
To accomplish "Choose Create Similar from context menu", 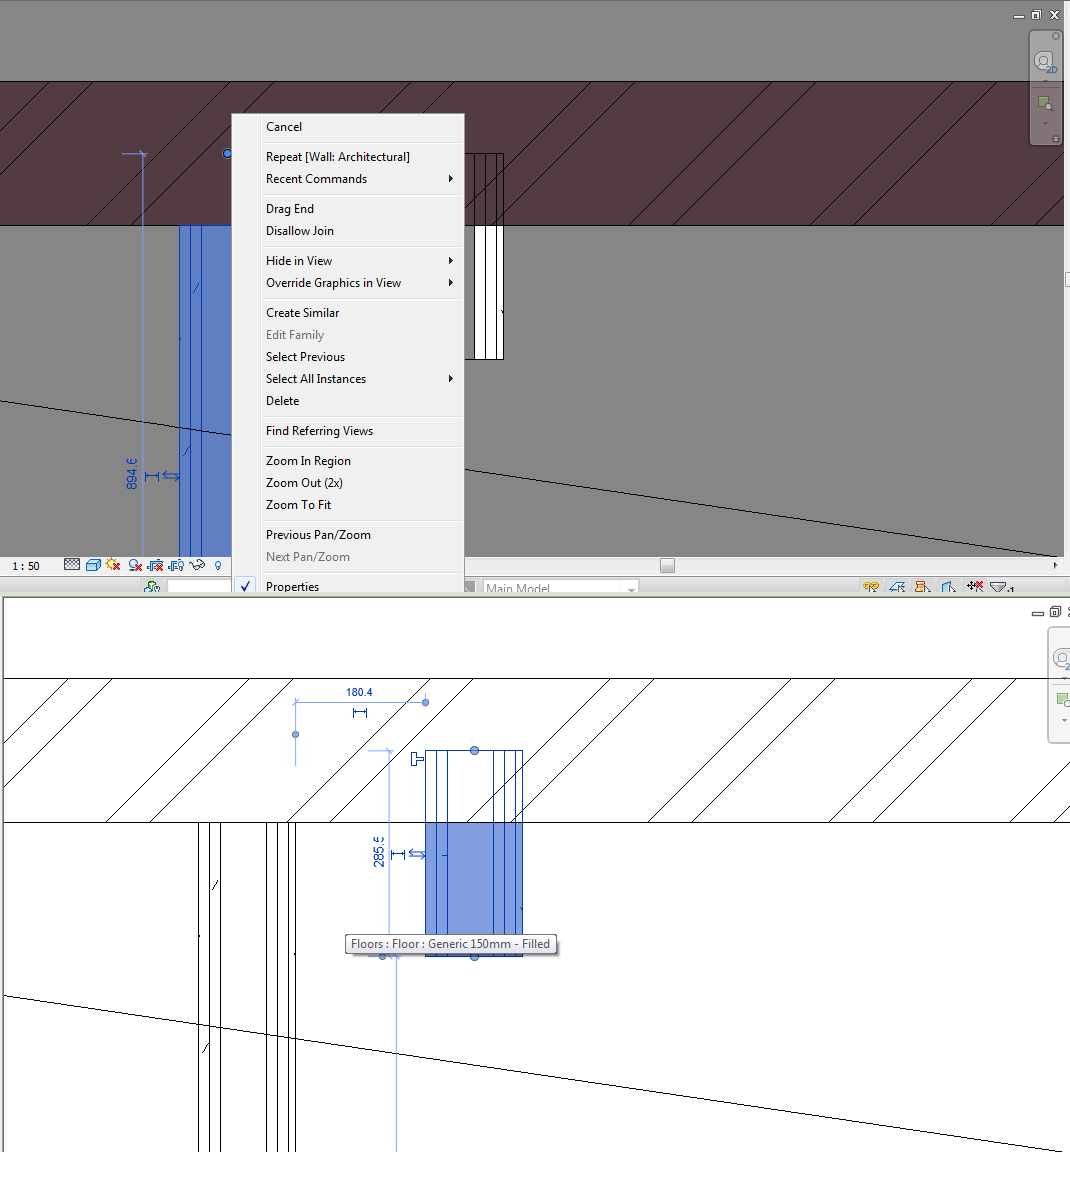I will [x=348, y=312].
